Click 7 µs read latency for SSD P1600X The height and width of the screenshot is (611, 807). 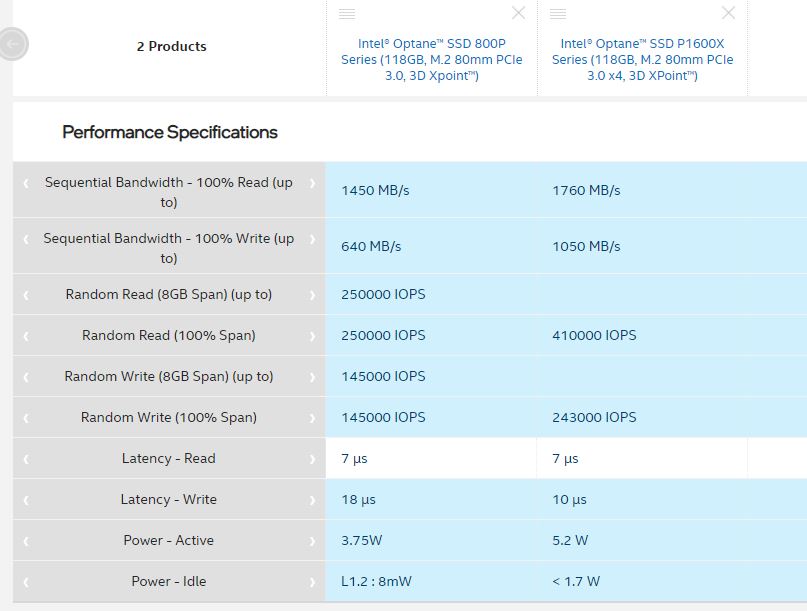[565, 459]
